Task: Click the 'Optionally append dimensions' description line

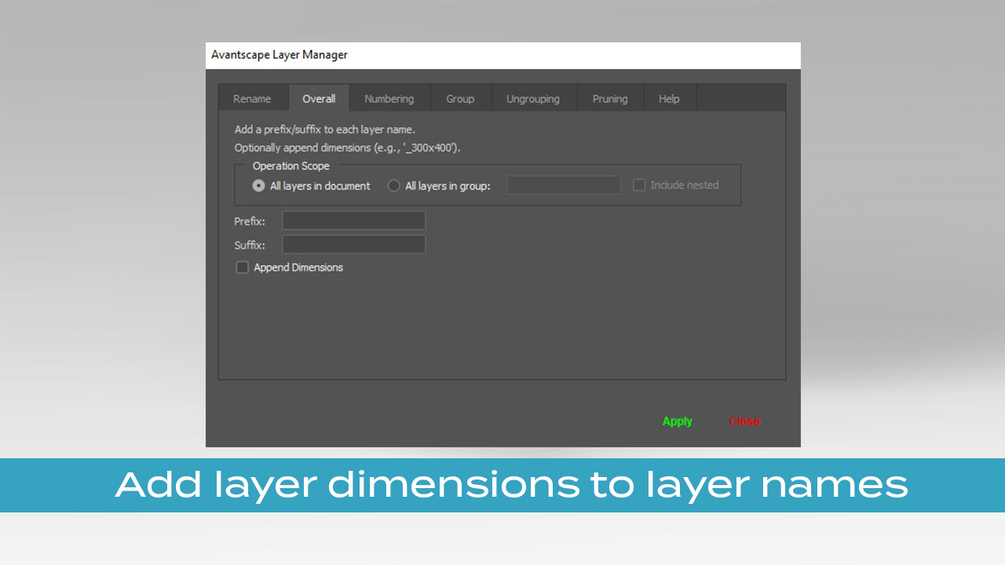Action: [x=347, y=148]
